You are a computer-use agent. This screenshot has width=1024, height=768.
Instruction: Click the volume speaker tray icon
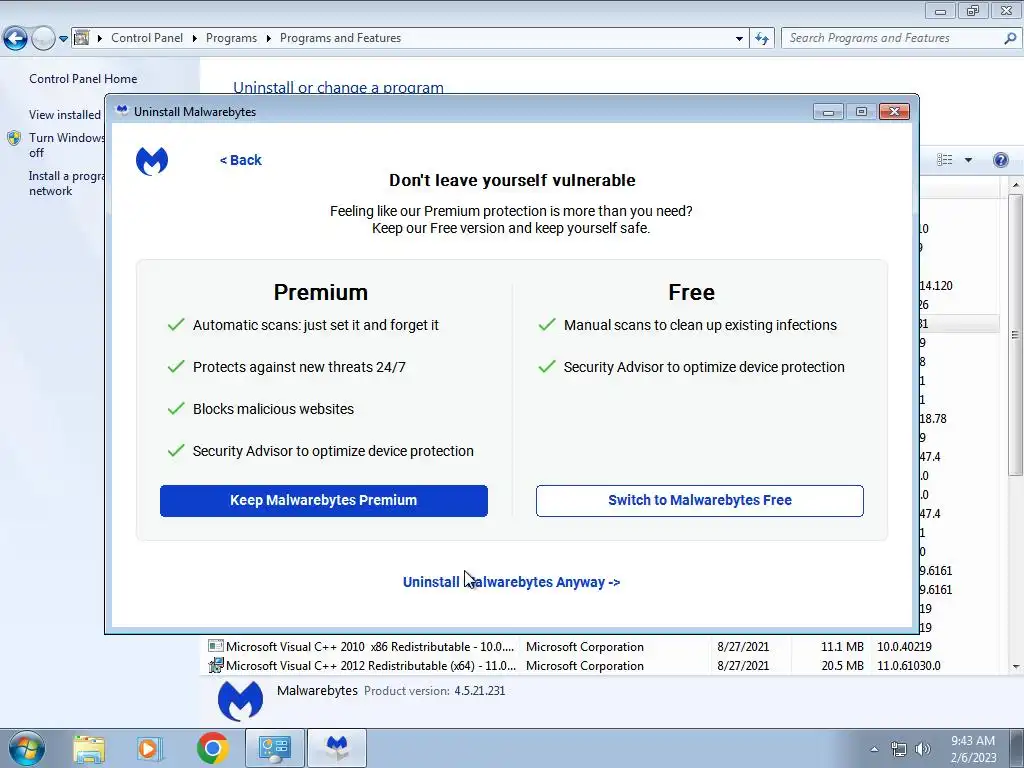(x=922, y=749)
